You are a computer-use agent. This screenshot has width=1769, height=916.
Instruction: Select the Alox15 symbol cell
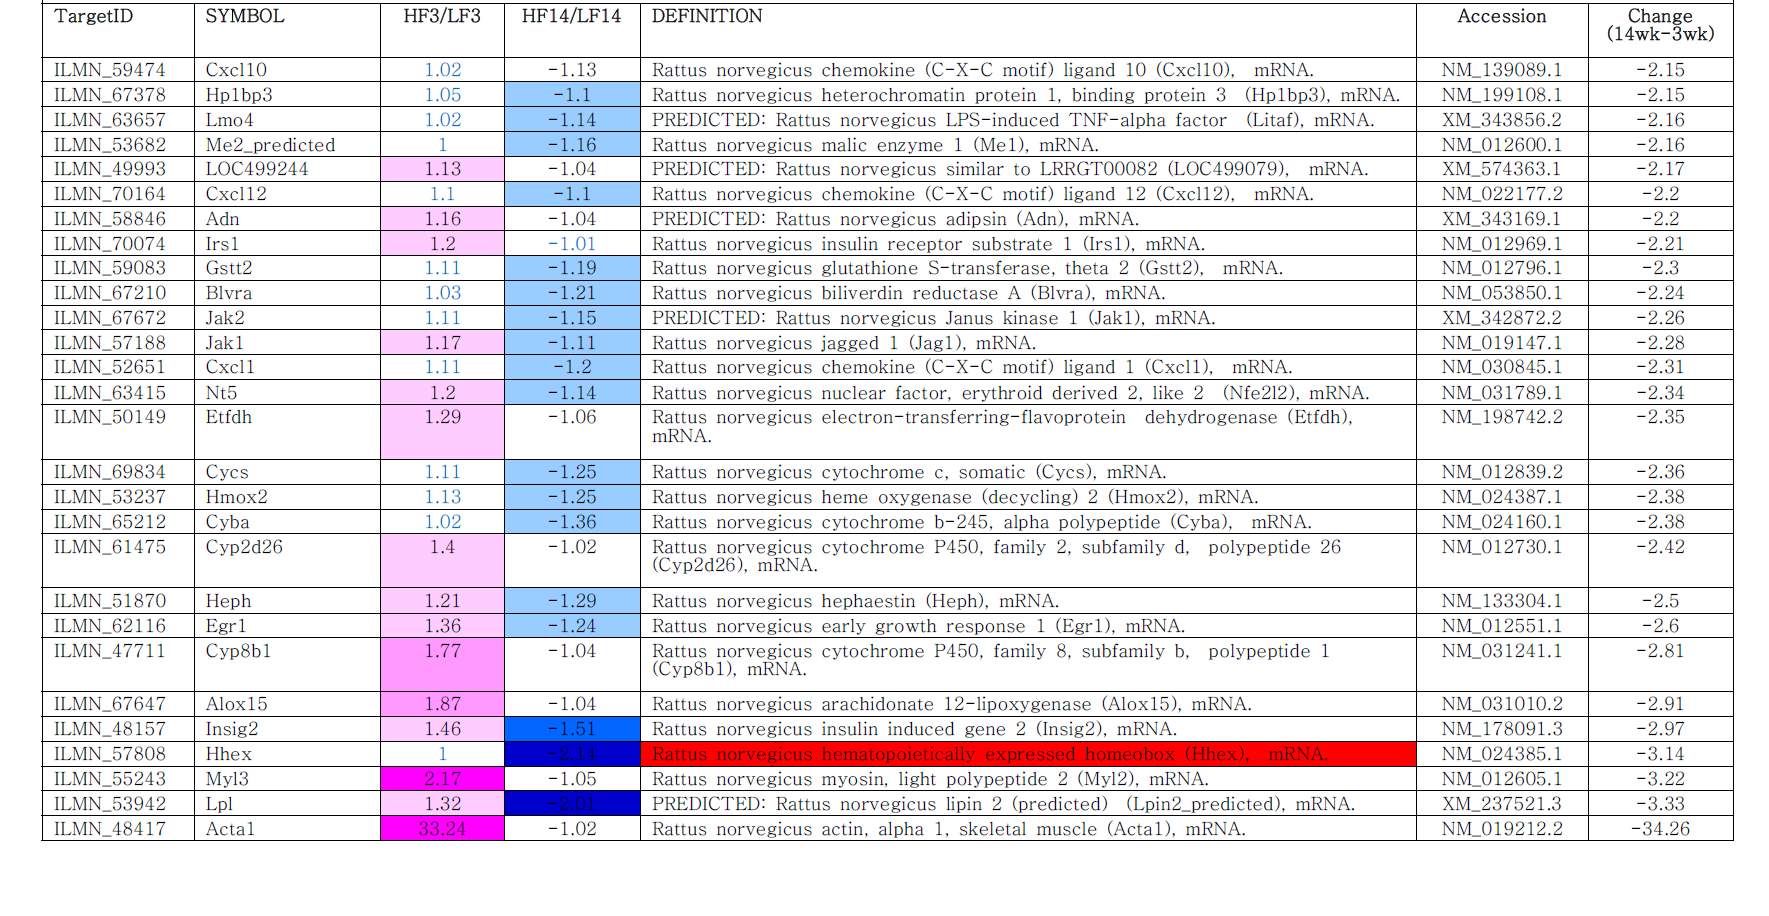click(x=287, y=704)
